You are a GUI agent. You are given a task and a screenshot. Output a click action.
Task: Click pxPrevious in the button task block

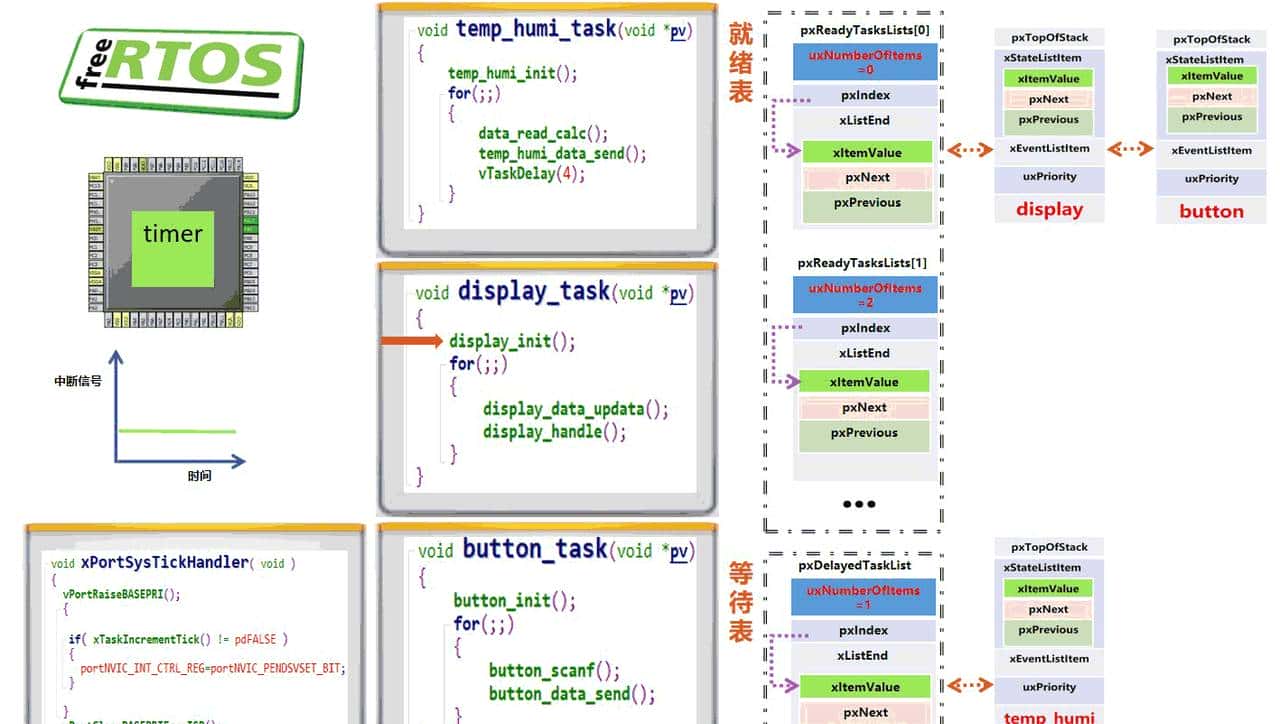[x=1212, y=118]
